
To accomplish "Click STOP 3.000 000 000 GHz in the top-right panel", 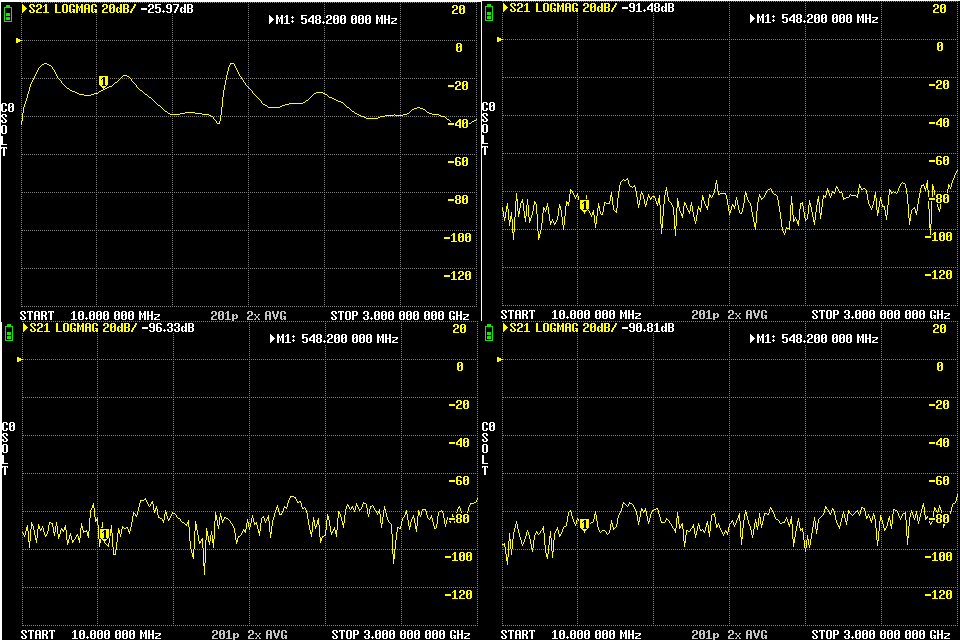I will pos(880,314).
